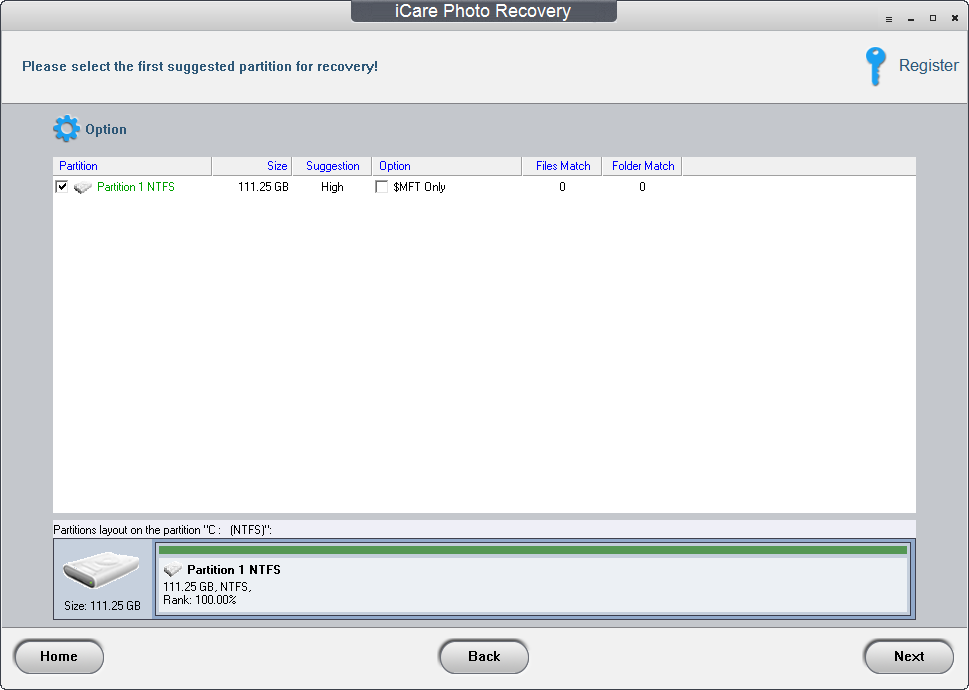Image resolution: width=969 pixels, height=690 pixels.
Task: Click the Partitions layout on the partition label
Action: [x=163, y=530]
